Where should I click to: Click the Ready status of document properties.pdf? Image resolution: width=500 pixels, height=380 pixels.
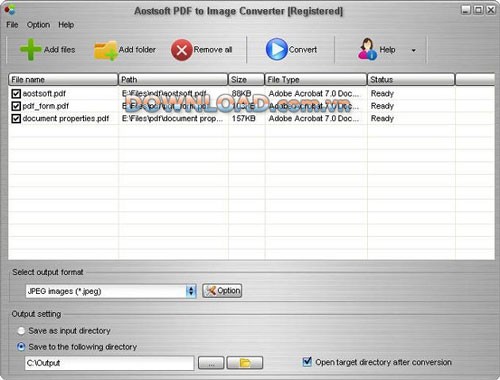click(x=382, y=118)
